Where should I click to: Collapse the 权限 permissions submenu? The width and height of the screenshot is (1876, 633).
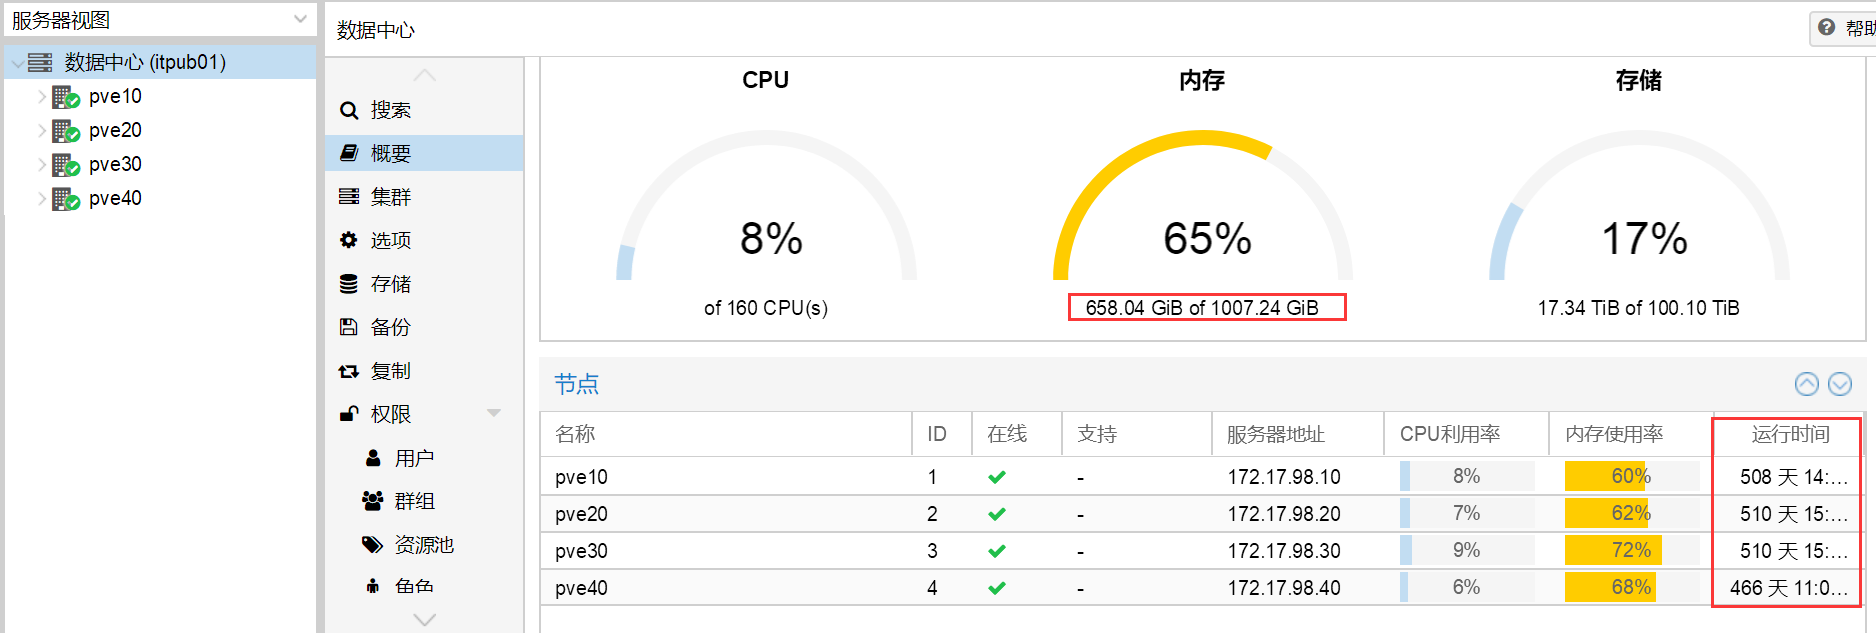tap(494, 413)
